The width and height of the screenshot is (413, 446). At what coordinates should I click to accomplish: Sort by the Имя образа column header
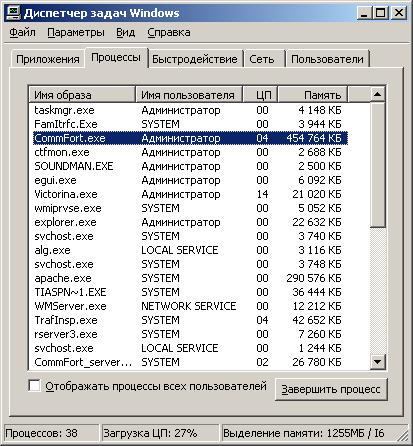(x=82, y=95)
